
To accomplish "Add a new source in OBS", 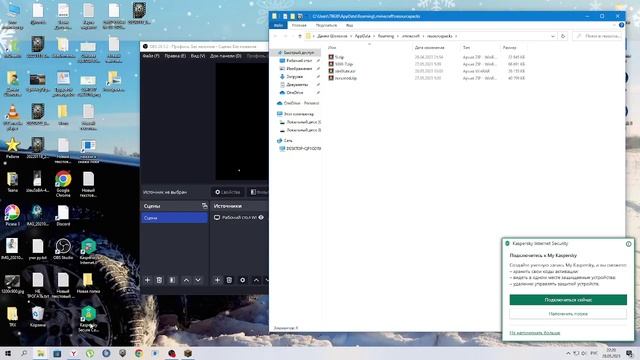I will tap(217, 280).
